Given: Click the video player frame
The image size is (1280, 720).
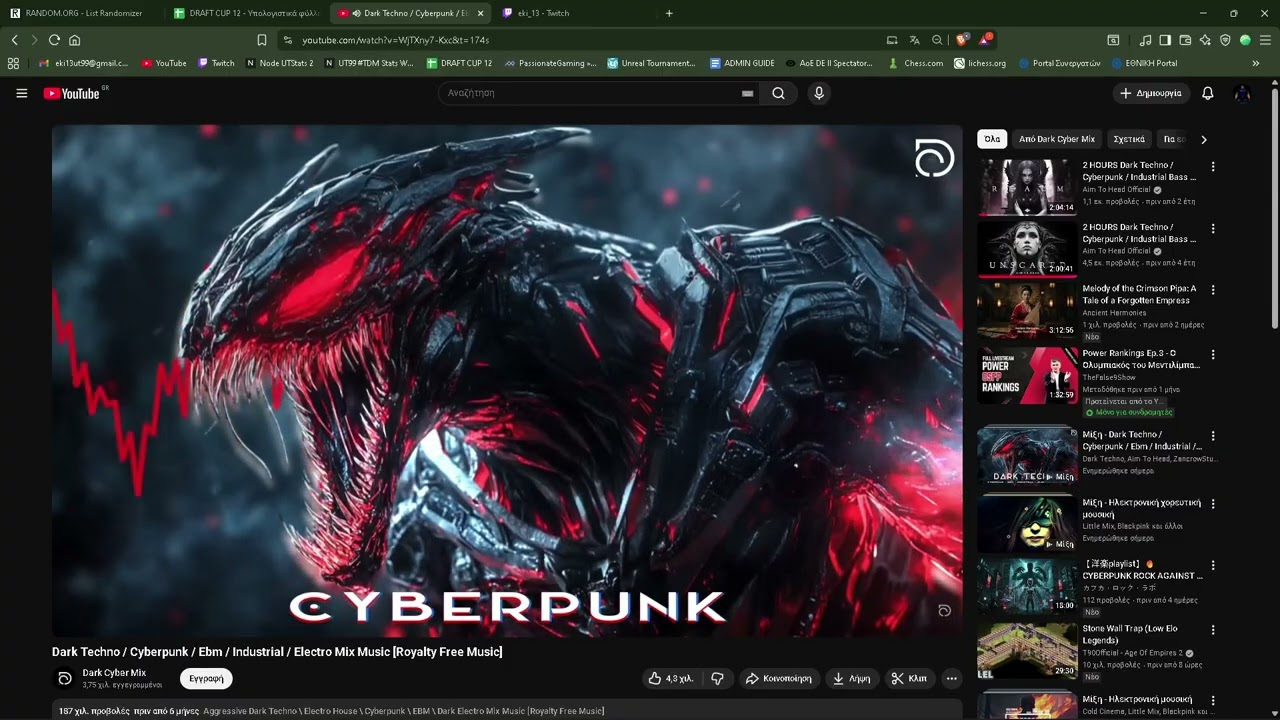Looking at the screenshot, I should [507, 380].
